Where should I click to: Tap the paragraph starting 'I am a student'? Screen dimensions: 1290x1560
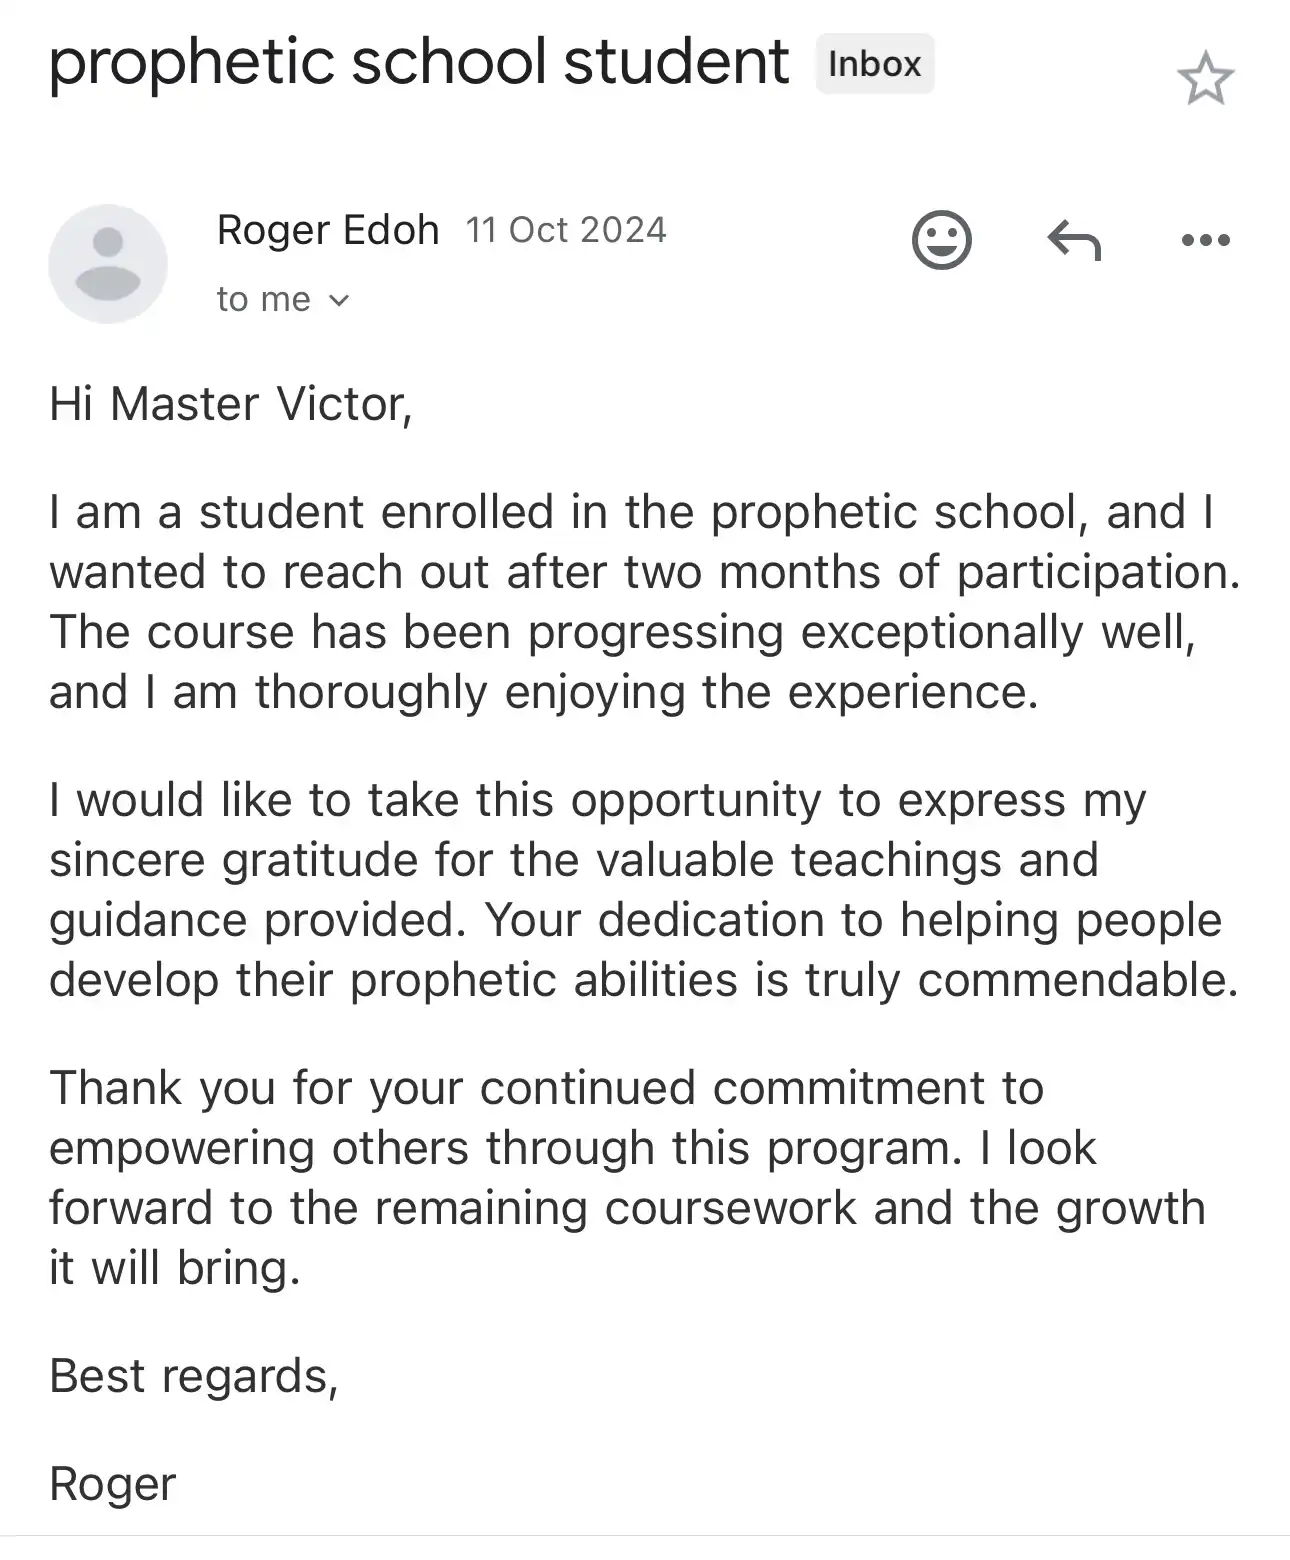[645, 602]
